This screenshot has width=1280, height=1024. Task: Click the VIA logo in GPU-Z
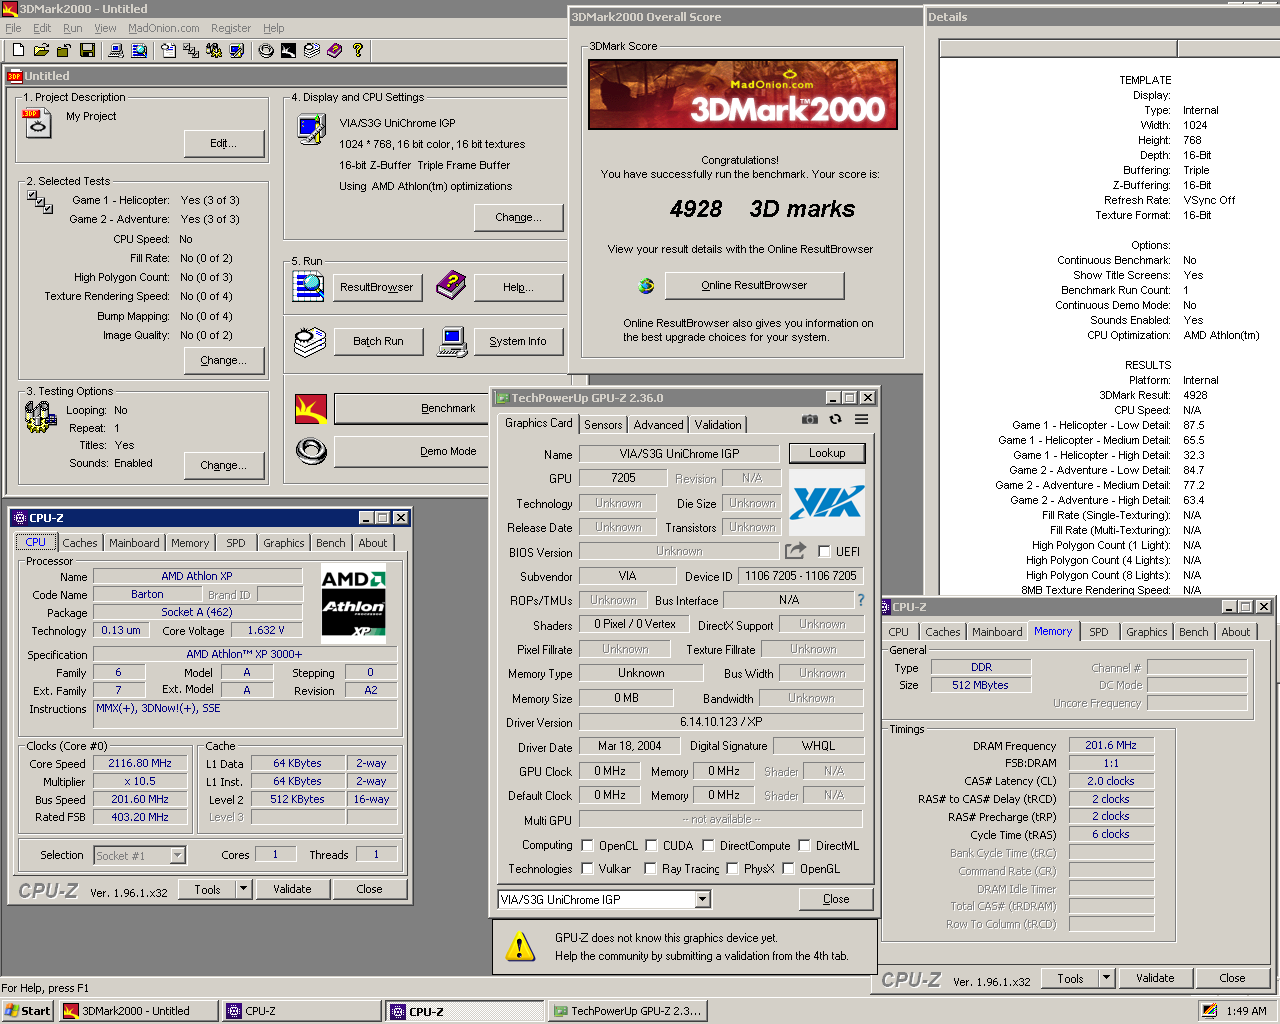point(826,502)
